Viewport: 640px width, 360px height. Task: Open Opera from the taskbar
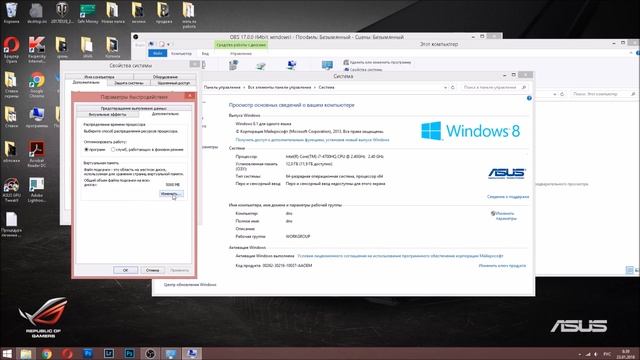pyautogui.click(x=67, y=353)
